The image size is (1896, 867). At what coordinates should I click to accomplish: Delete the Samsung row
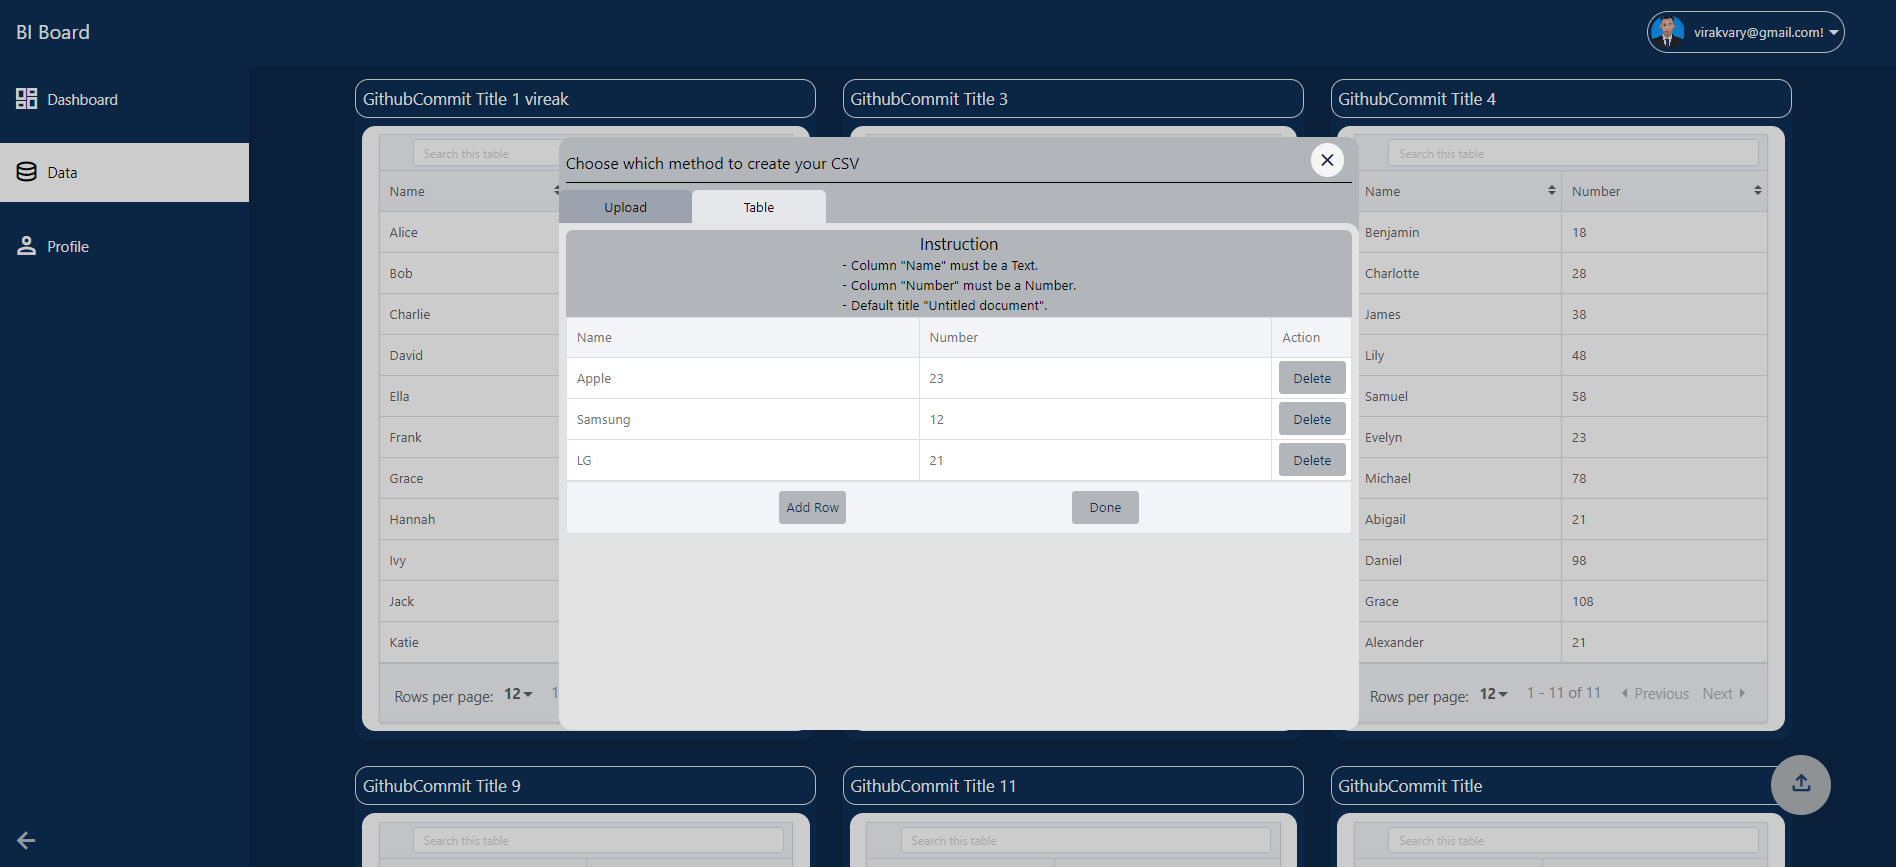(x=1312, y=419)
